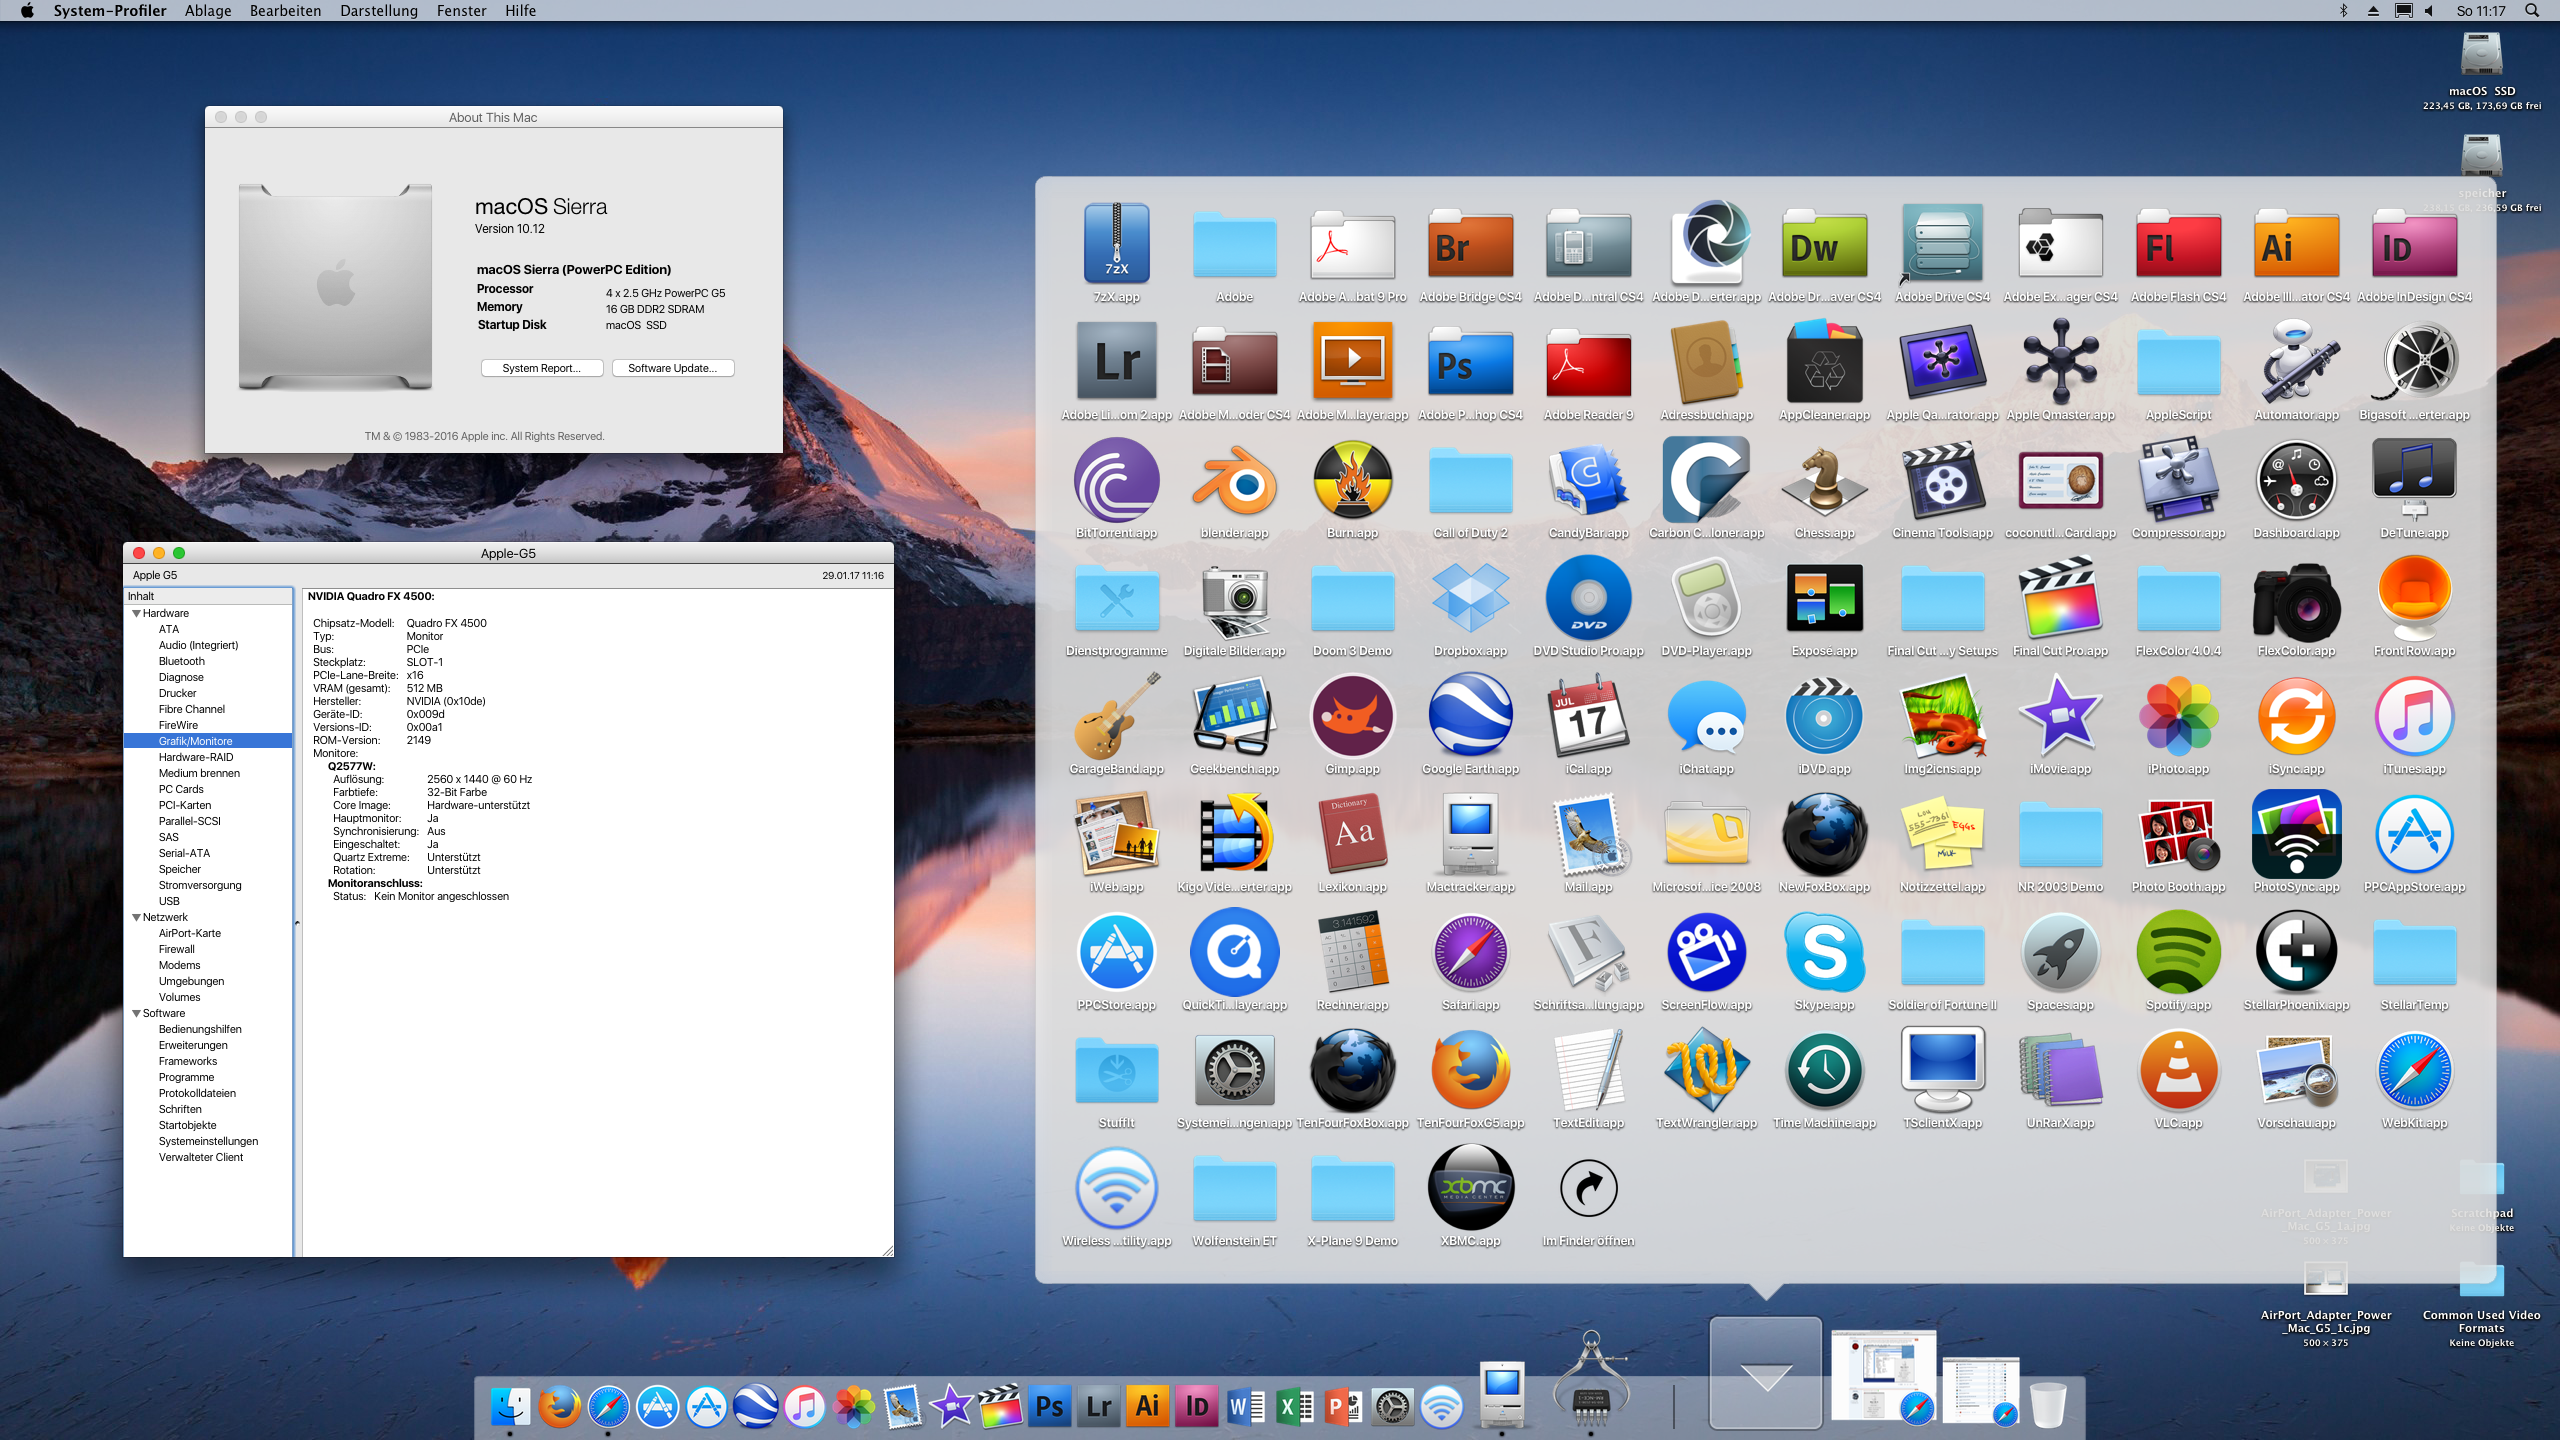Collapse the Software section triangle

tap(137, 1013)
